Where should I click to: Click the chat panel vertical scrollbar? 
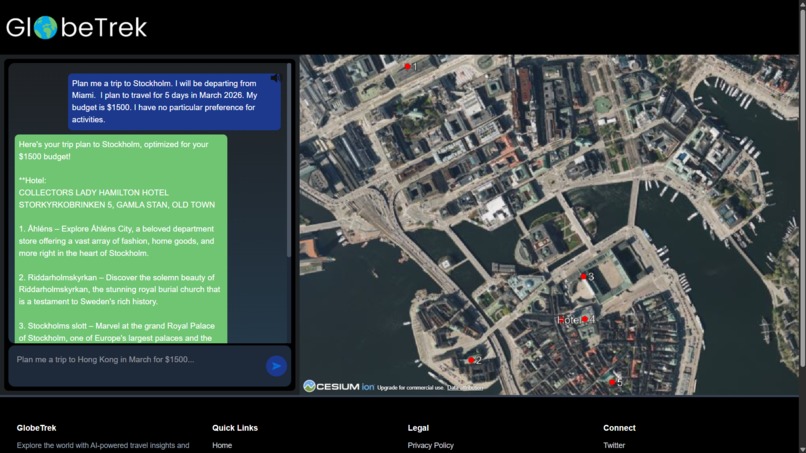[x=289, y=160]
